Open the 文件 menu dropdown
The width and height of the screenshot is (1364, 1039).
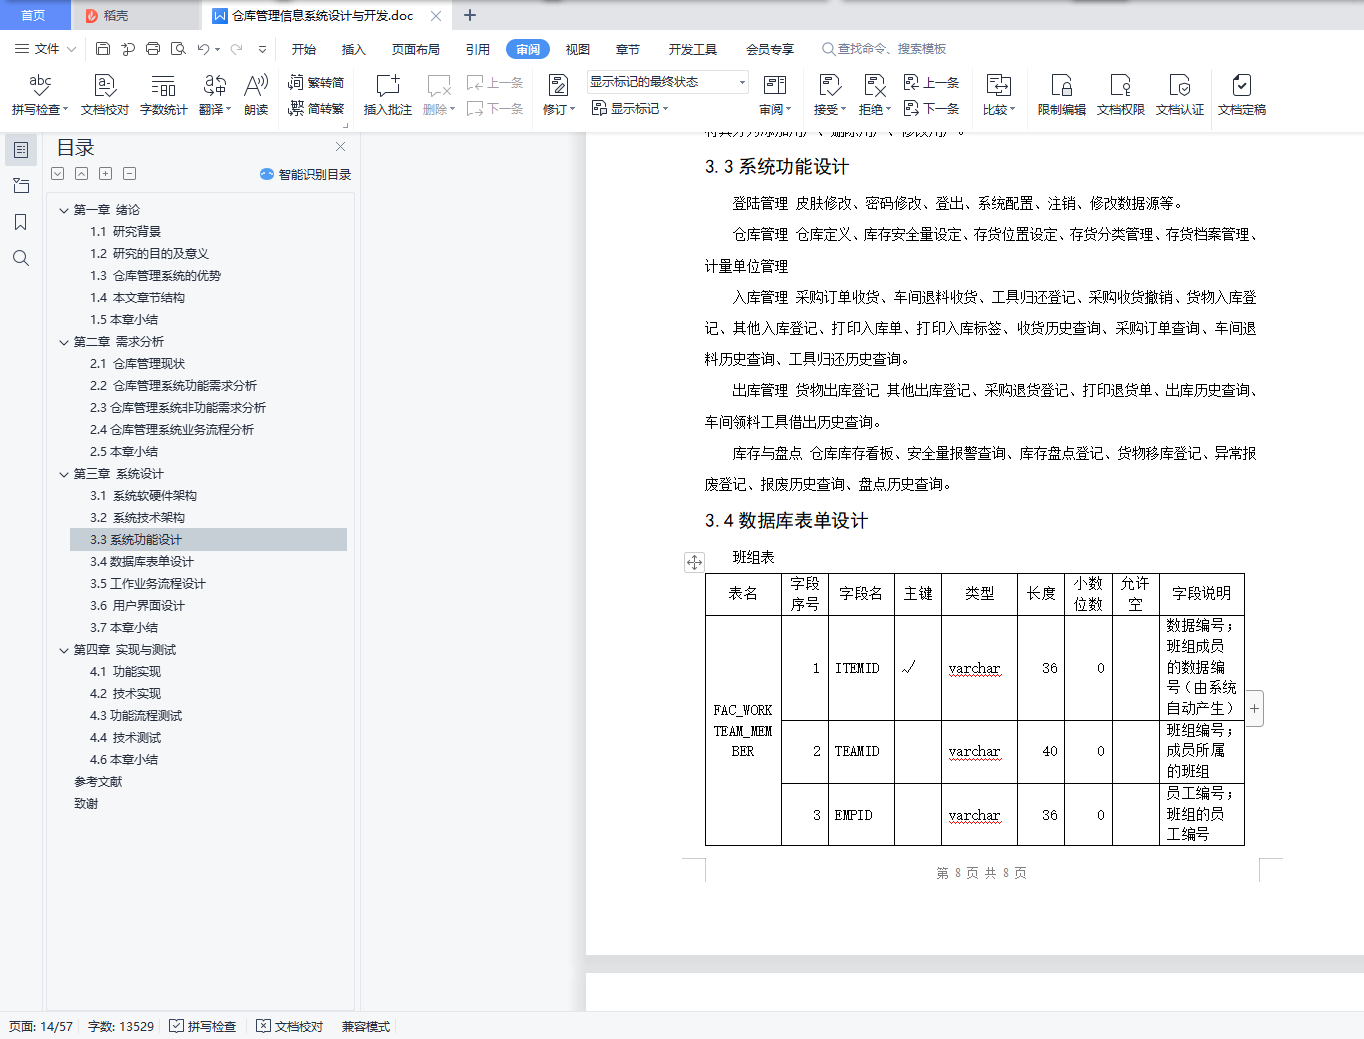(45, 48)
